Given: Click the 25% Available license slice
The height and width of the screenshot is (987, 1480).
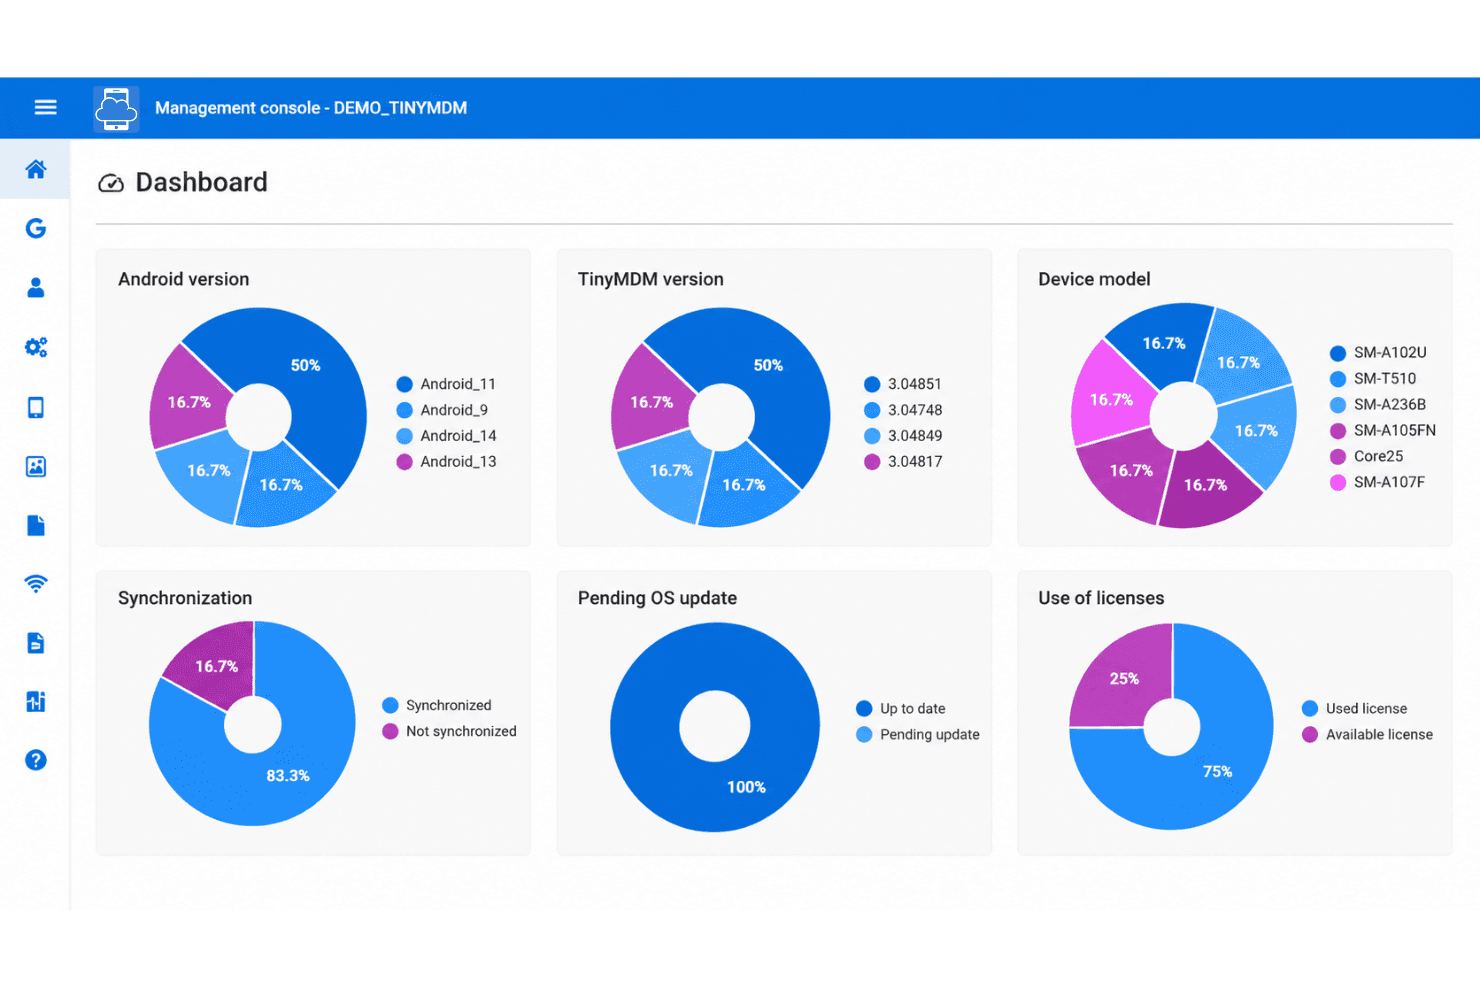Looking at the screenshot, I should click(1125, 678).
